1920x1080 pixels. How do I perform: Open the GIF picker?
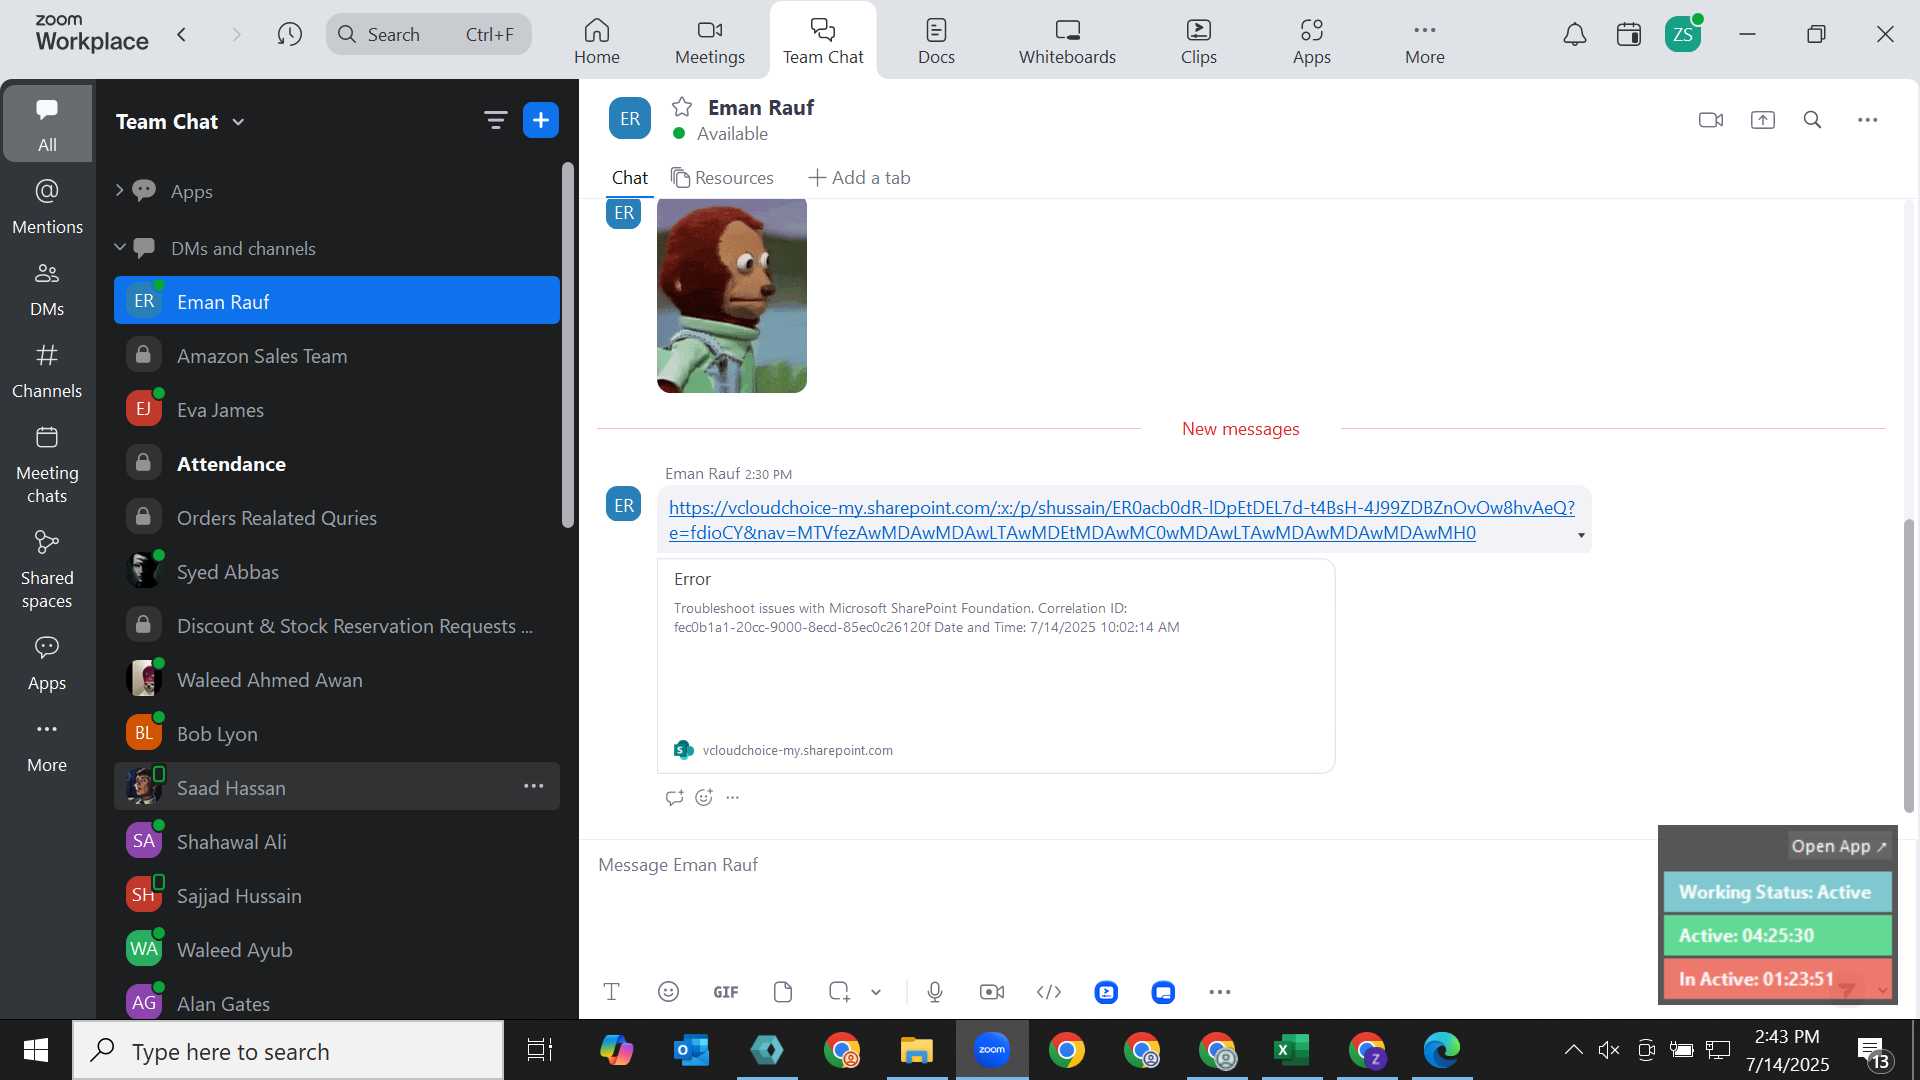point(725,992)
